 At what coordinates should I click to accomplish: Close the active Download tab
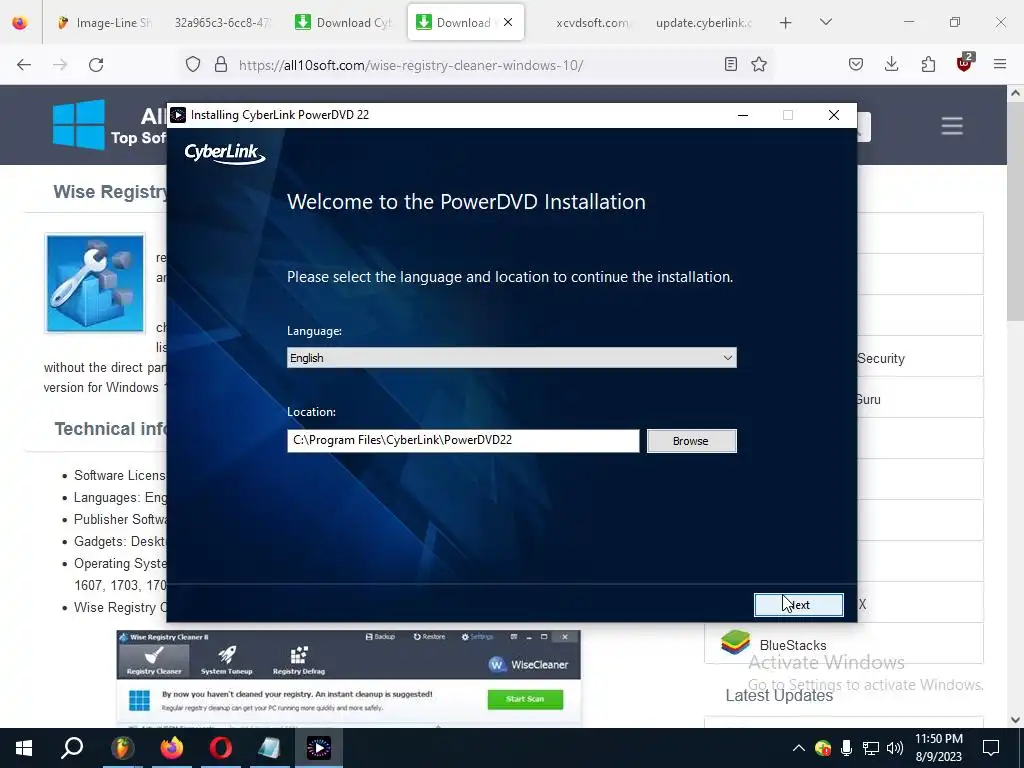click(508, 22)
